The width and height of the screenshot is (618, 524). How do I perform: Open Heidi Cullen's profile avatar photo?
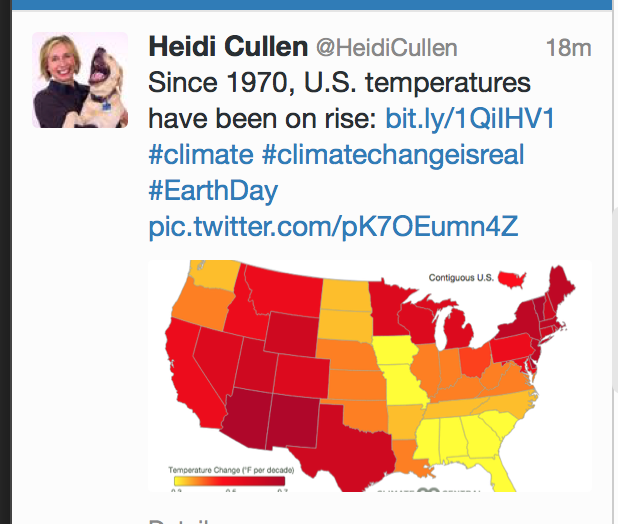(x=80, y=80)
